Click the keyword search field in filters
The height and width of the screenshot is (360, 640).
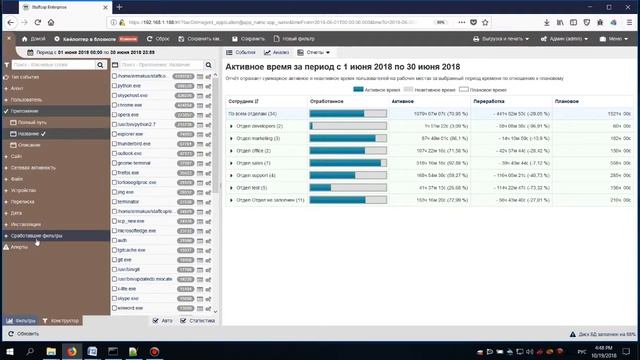pos(53,65)
